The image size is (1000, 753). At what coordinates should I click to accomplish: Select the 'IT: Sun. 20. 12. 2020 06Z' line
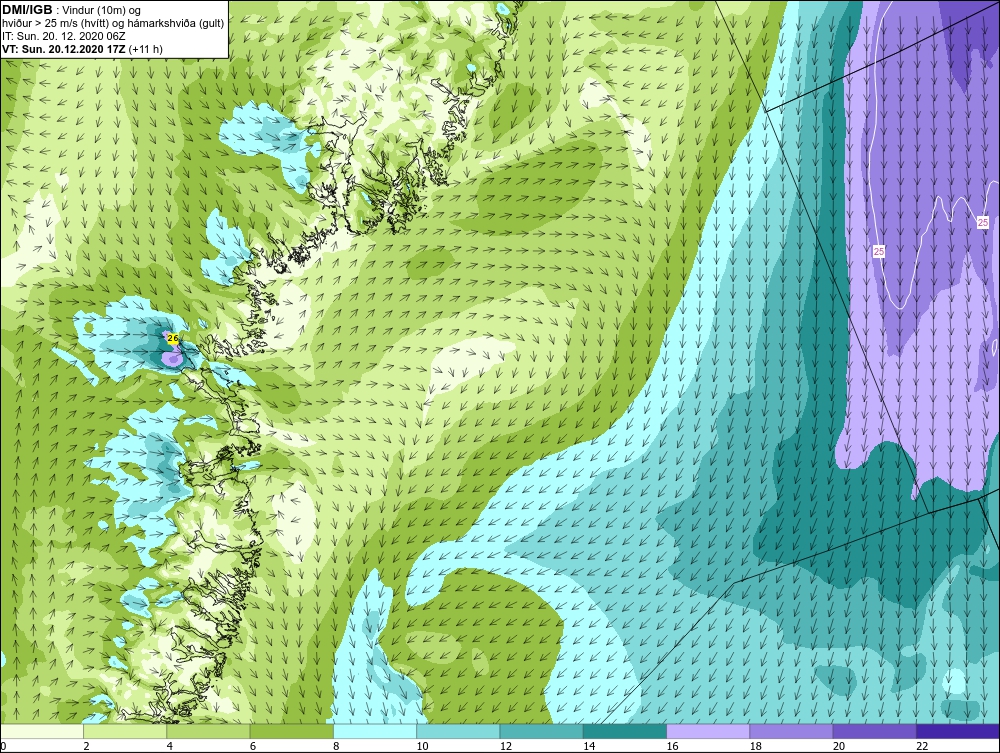(x=64, y=36)
